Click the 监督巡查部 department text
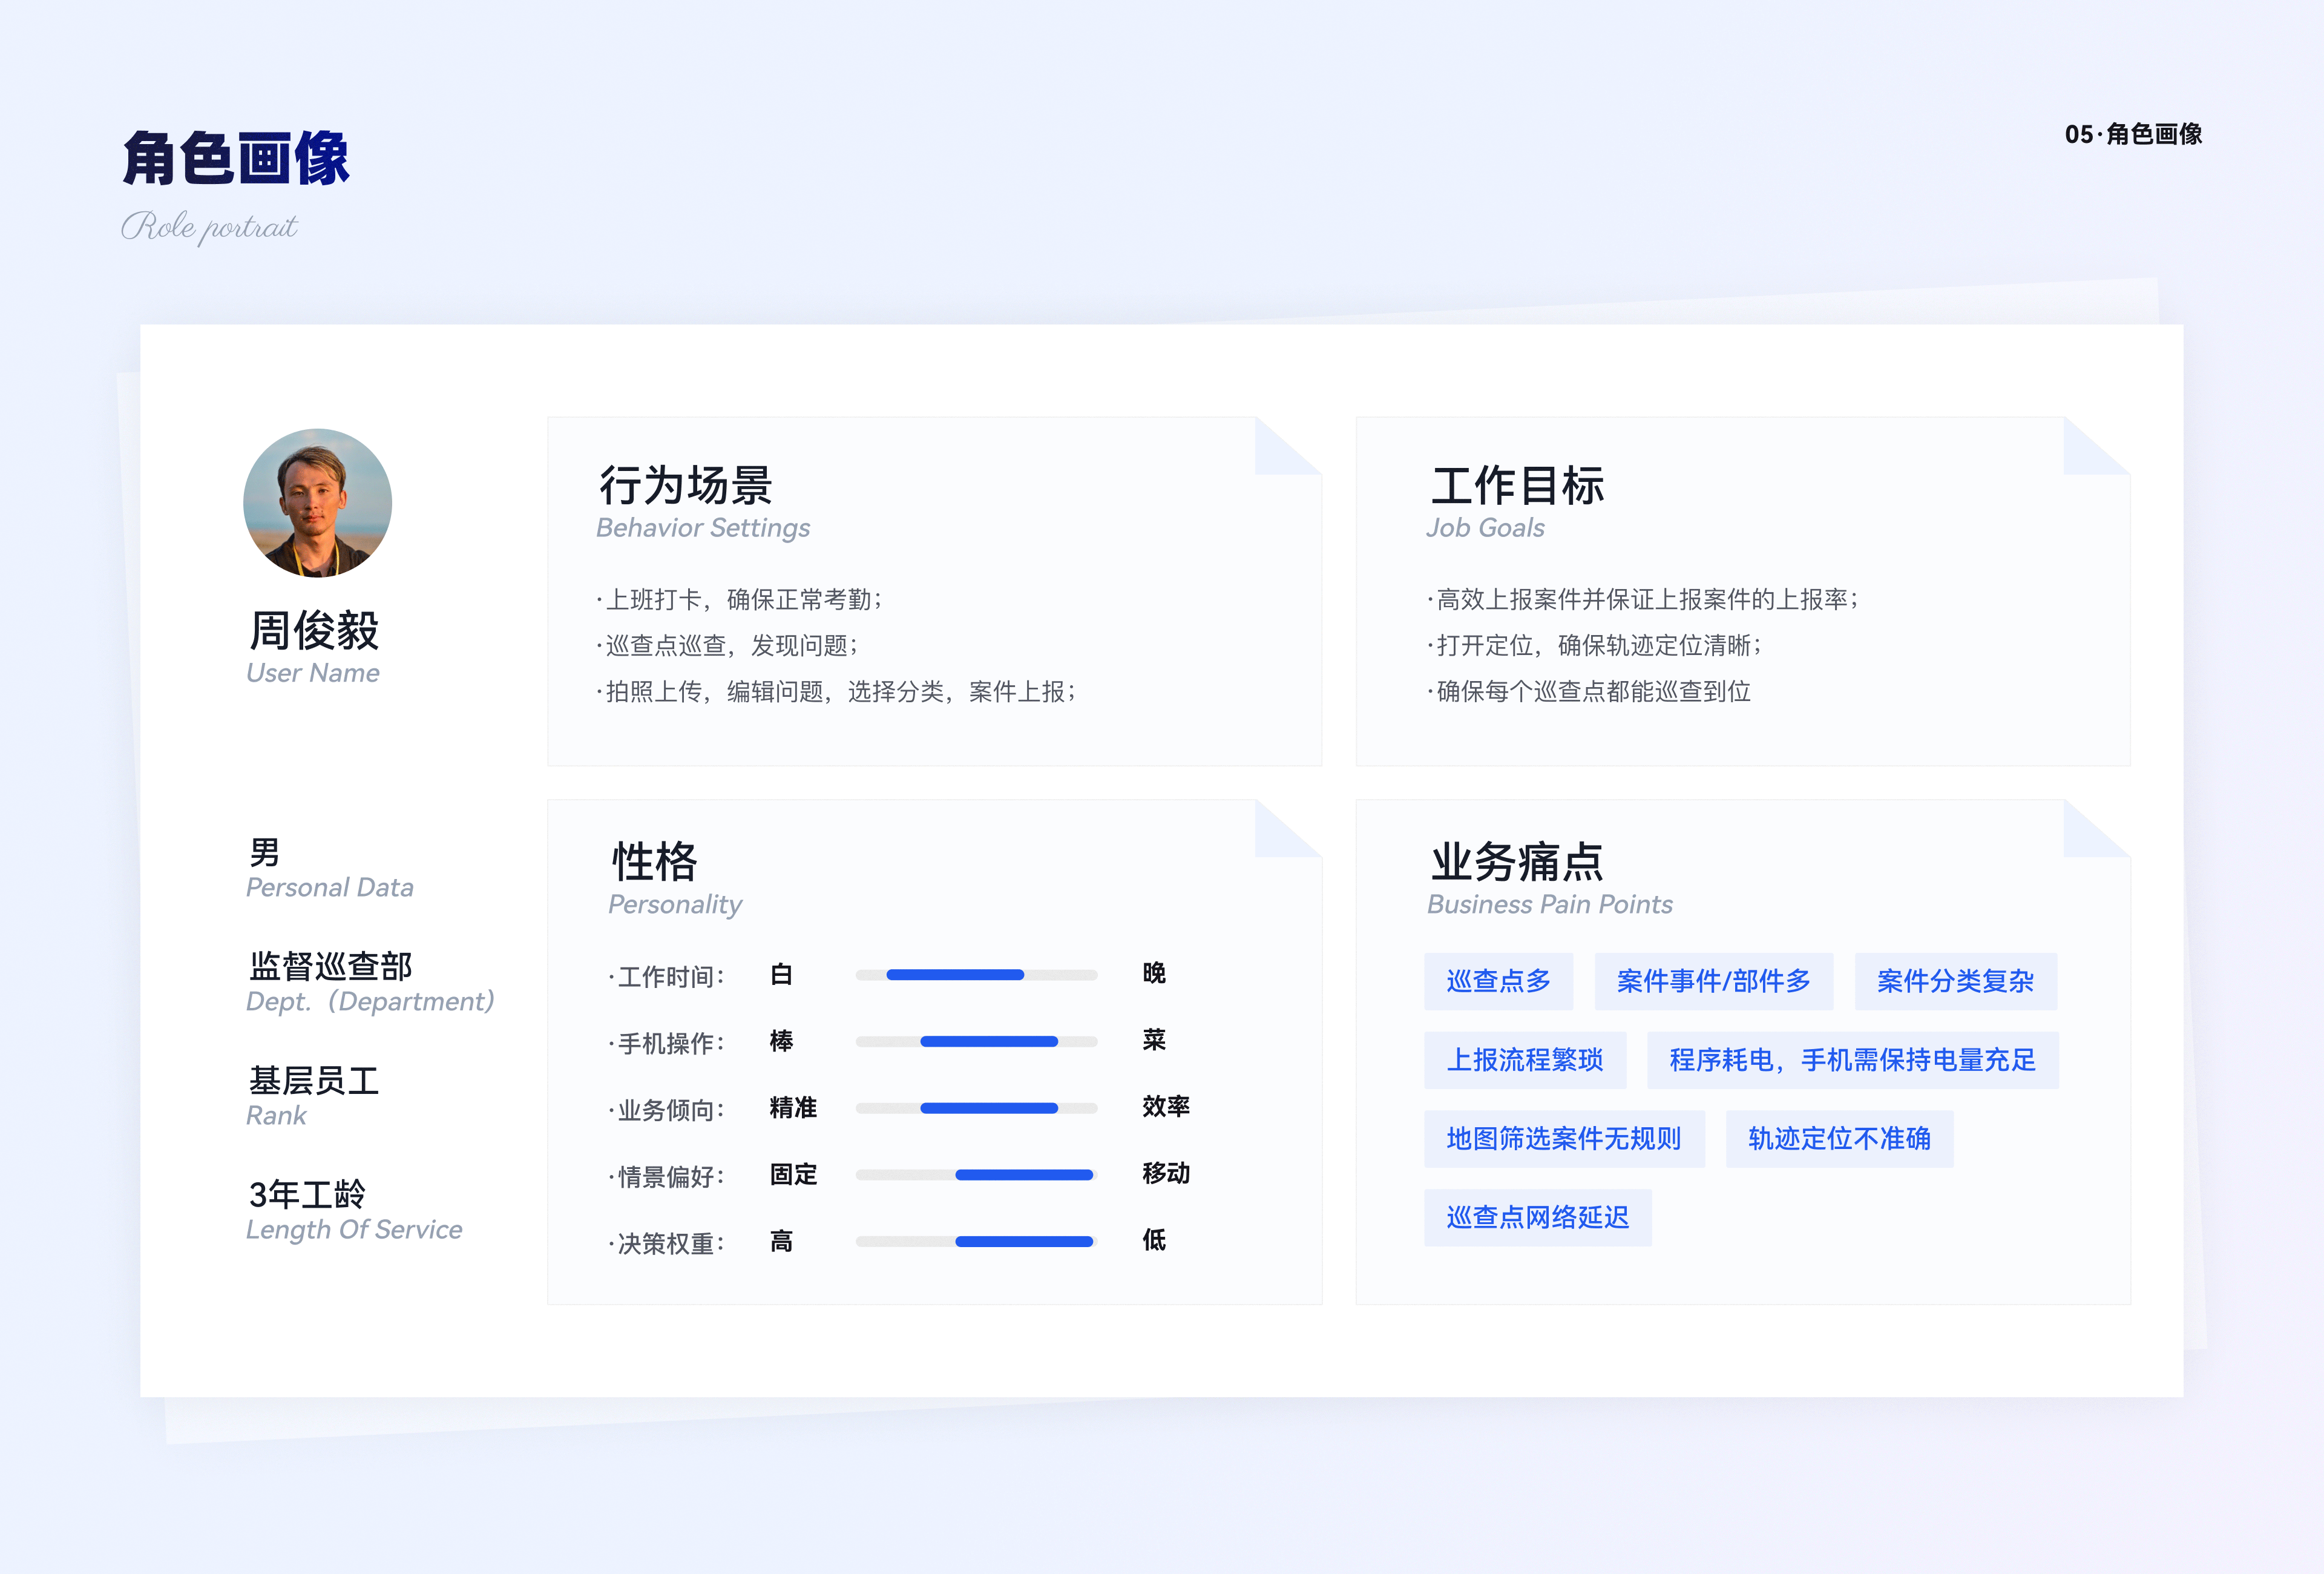The height and width of the screenshot is (1574, 2324). 330,966
